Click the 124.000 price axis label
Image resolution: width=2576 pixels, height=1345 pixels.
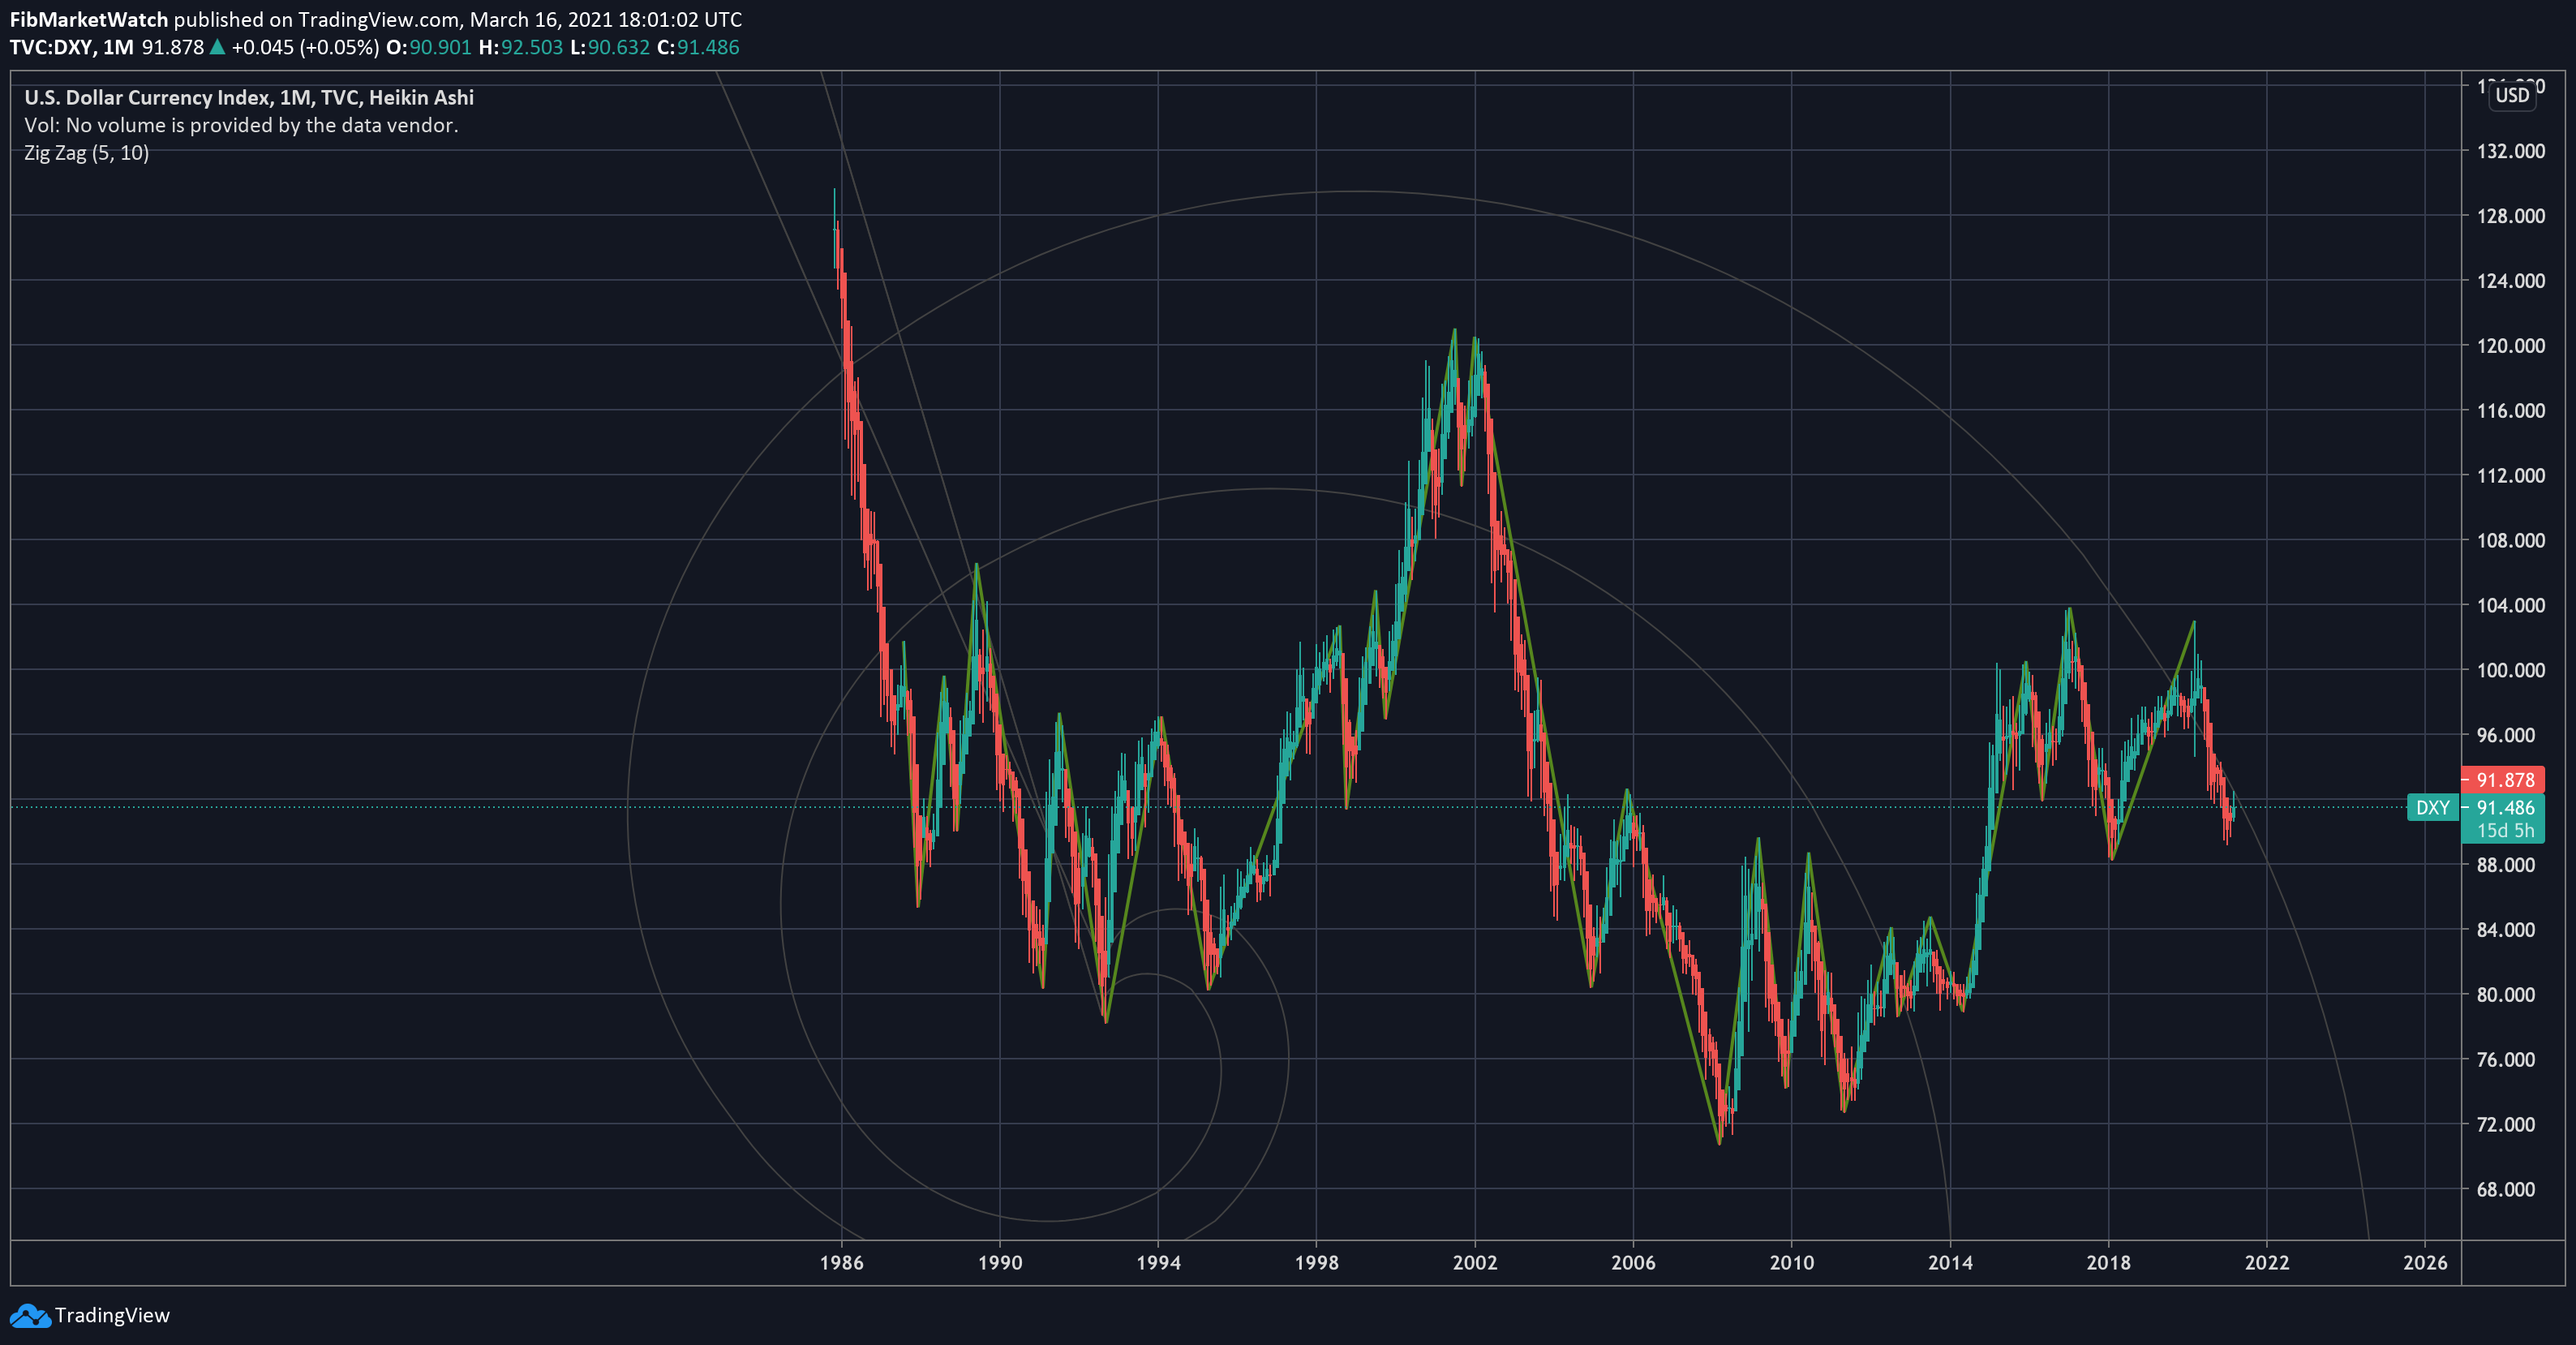tap(2510, 281)
